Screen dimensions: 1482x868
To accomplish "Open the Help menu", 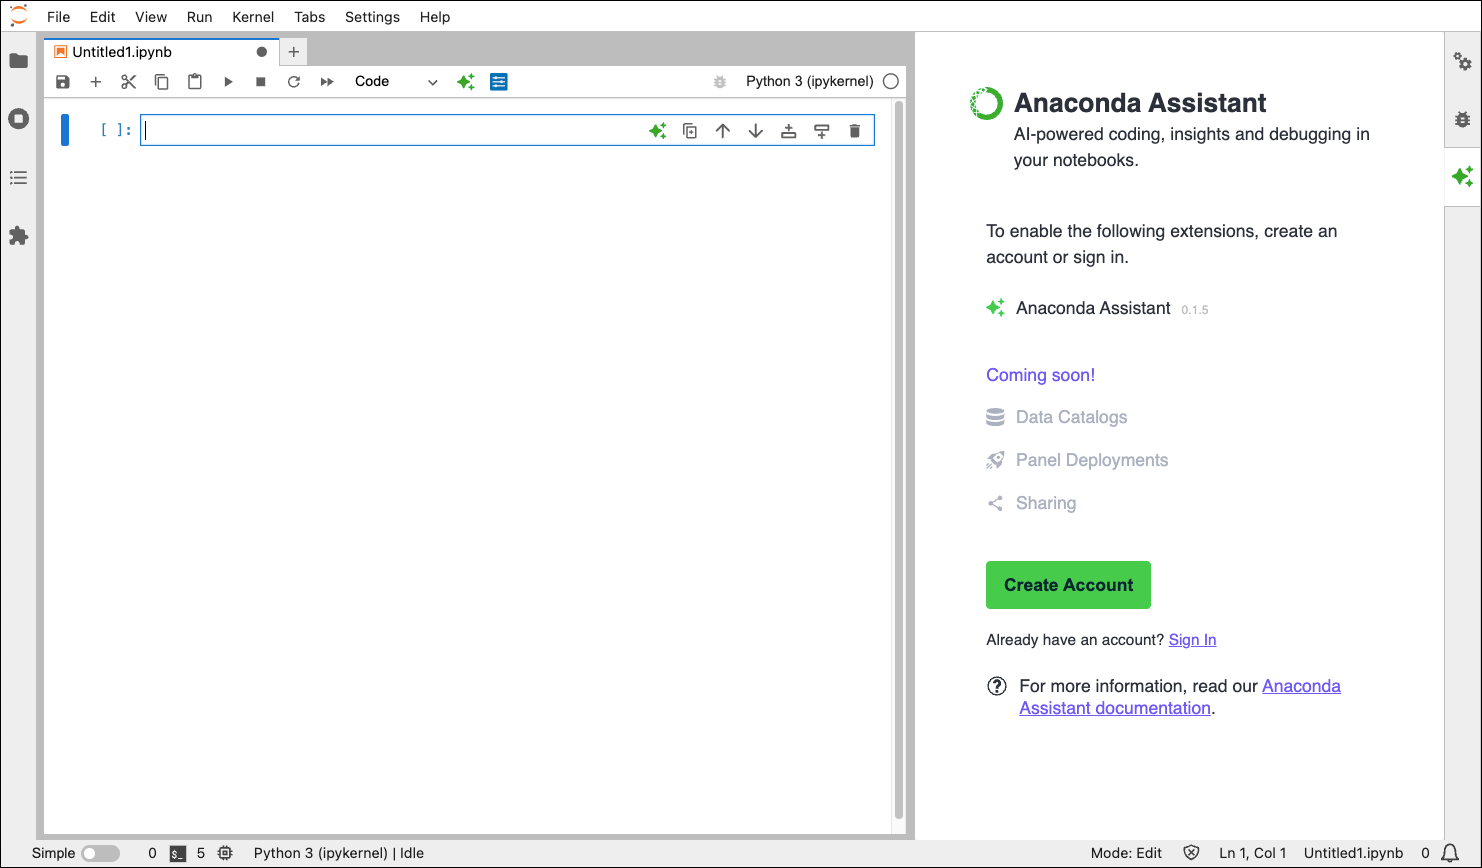I will coord(435,17).
